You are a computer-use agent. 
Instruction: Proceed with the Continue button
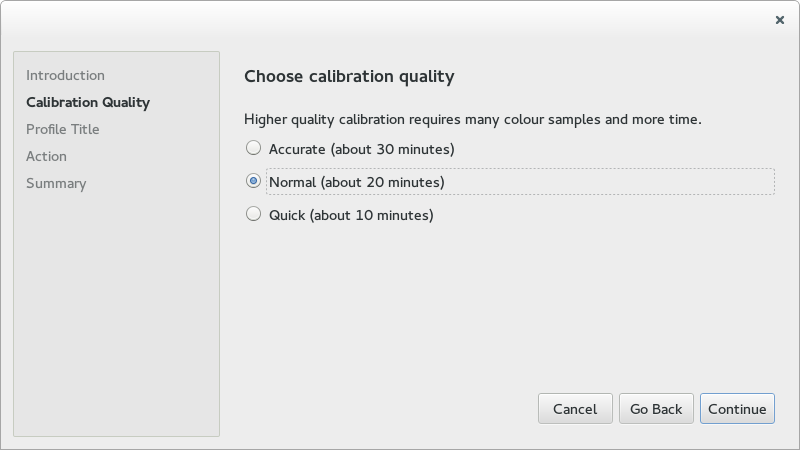(x=737, y=408)
